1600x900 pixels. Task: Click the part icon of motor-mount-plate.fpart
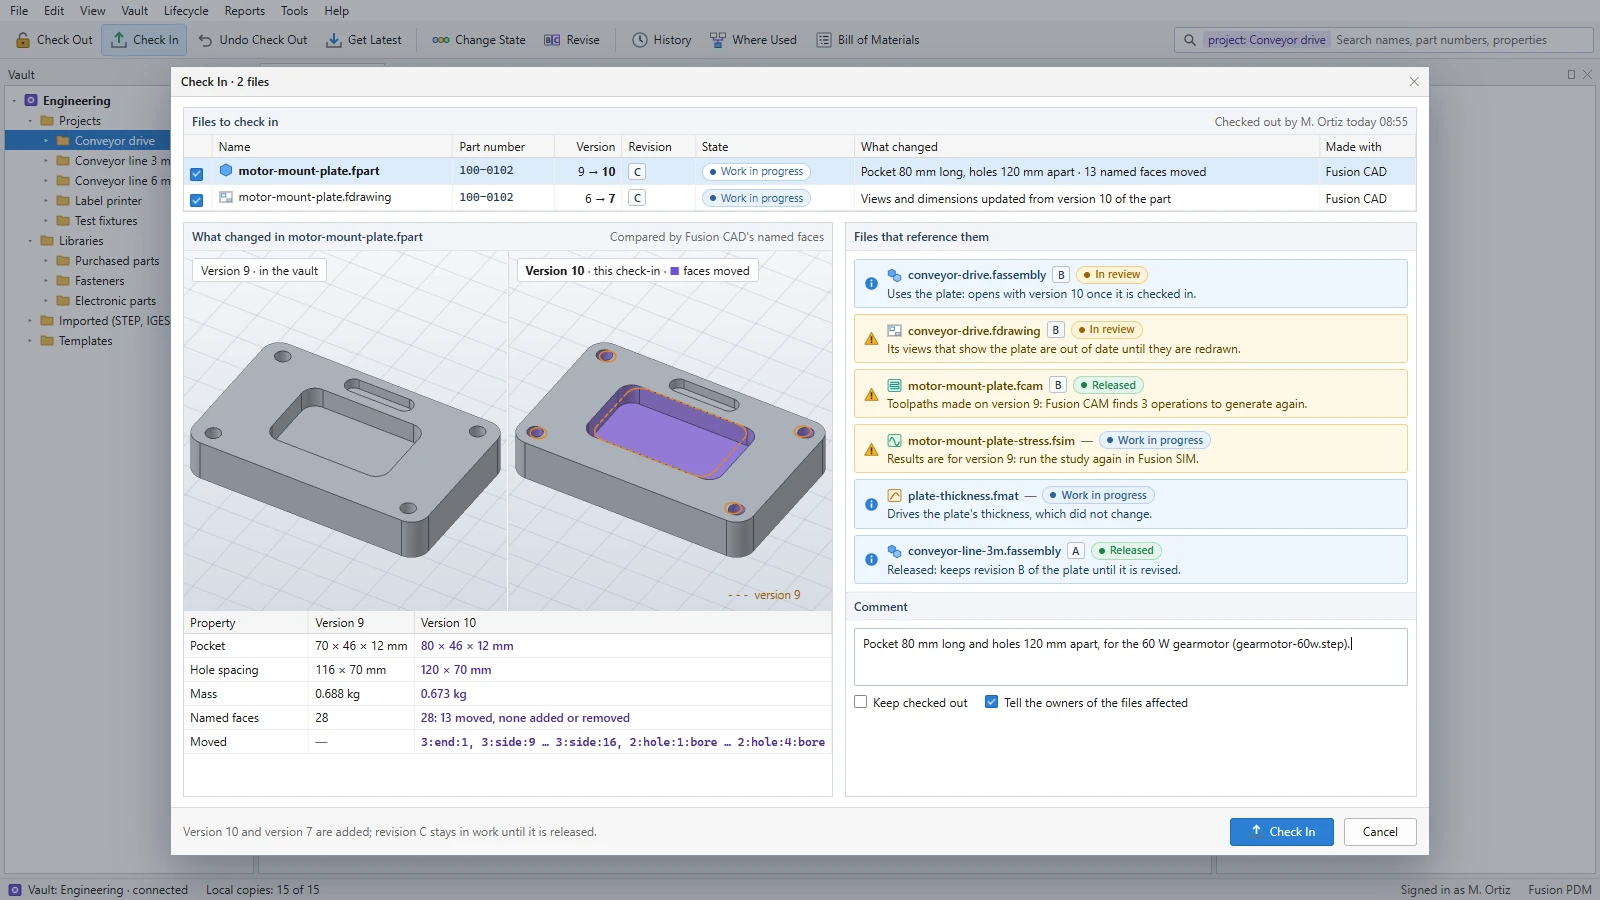point(226,171)
